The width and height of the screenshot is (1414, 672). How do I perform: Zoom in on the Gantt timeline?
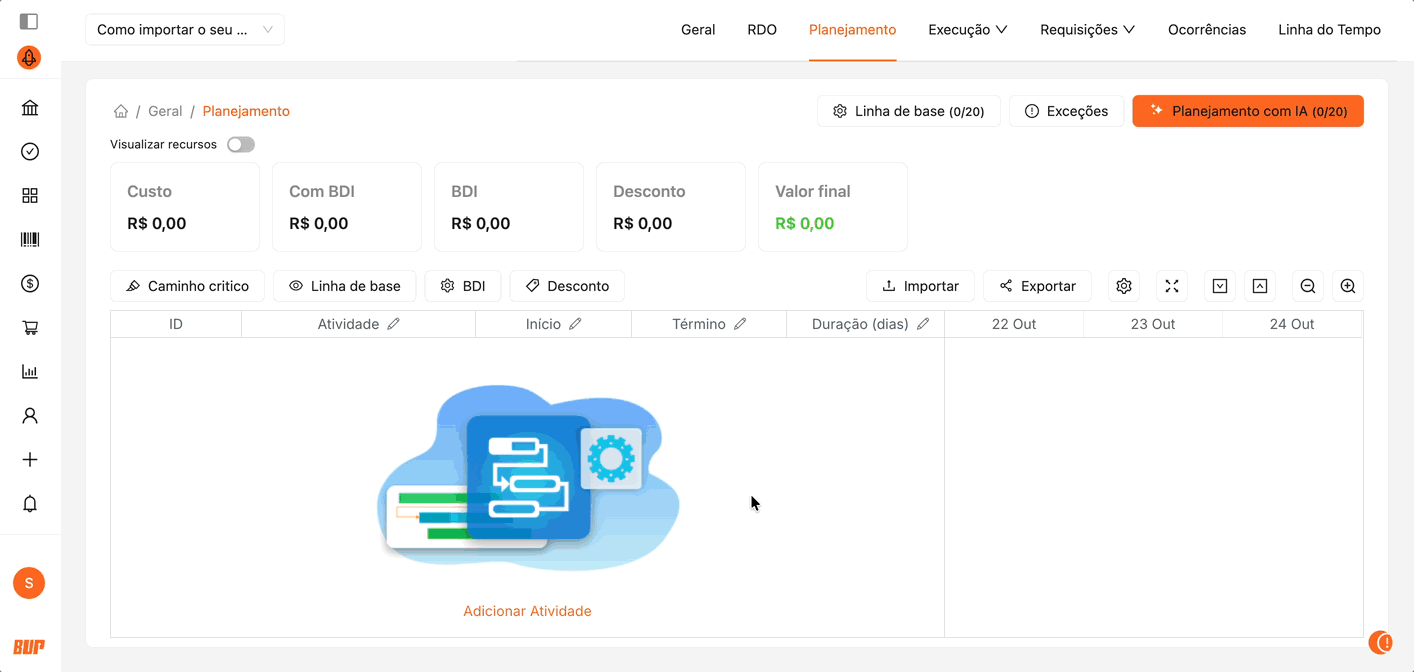[1348, 286]
